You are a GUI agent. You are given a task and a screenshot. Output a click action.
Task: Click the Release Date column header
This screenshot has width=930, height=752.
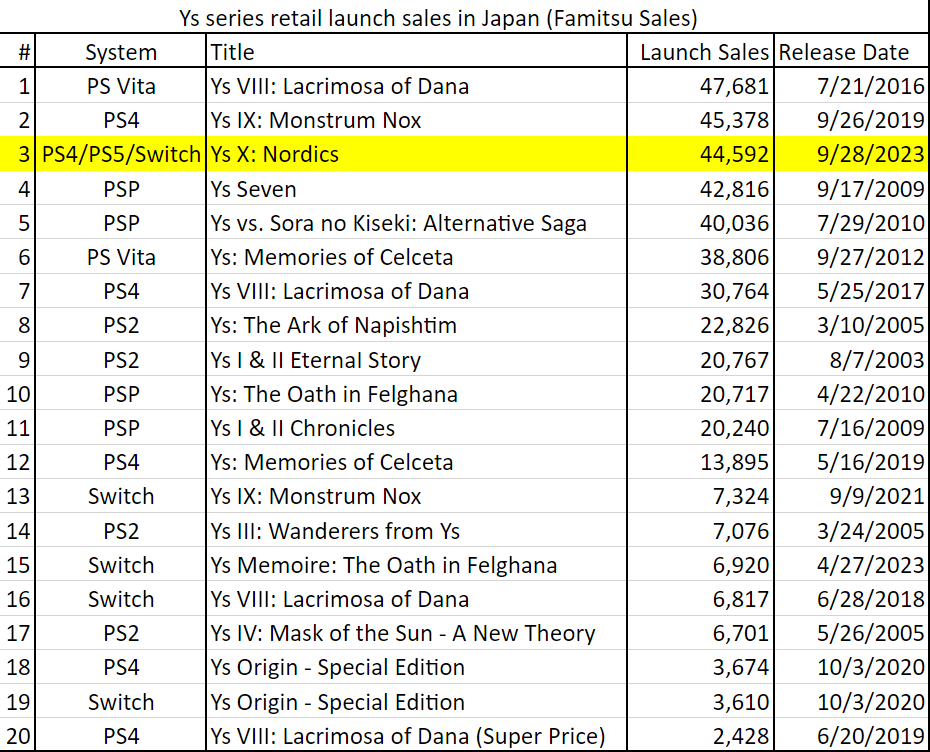(843, 52)
